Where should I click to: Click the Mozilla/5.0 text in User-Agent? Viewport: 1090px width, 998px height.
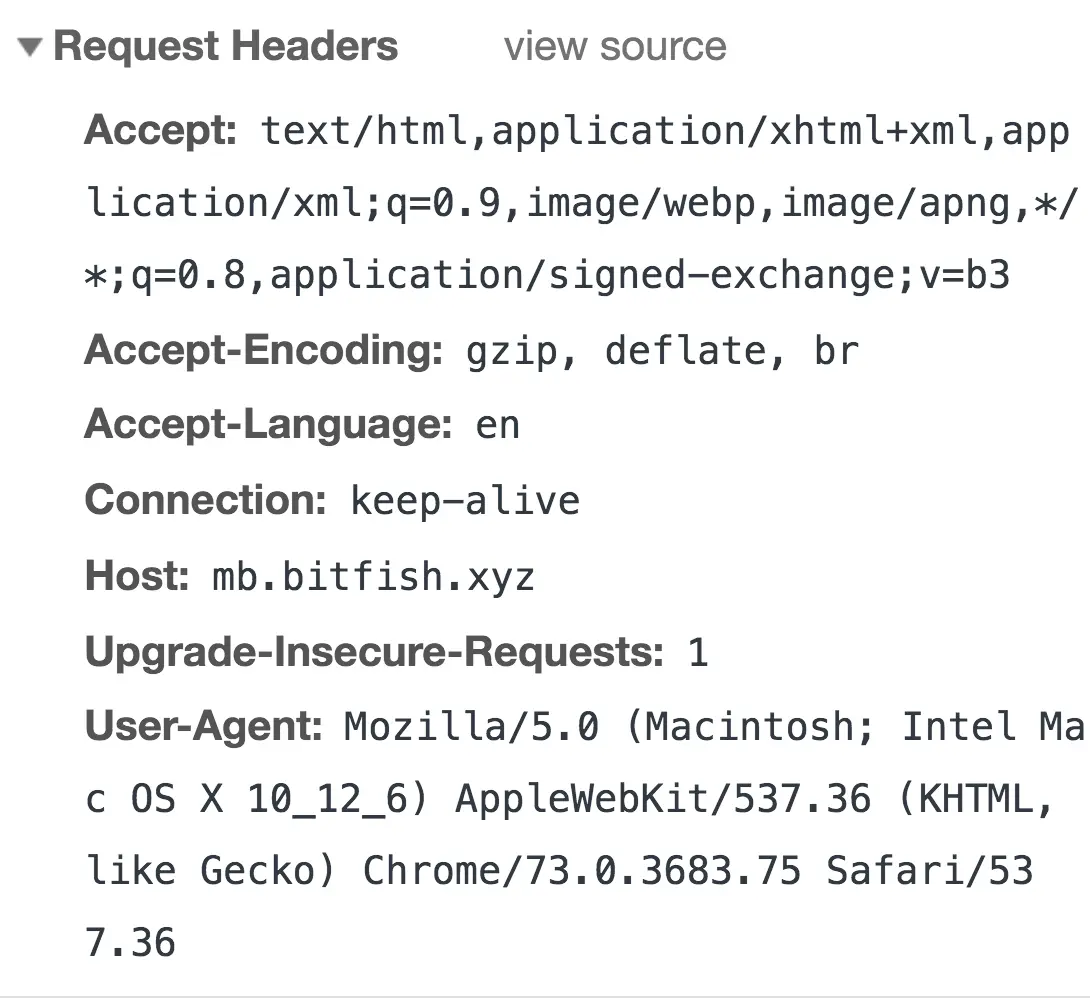click(472, 727)
